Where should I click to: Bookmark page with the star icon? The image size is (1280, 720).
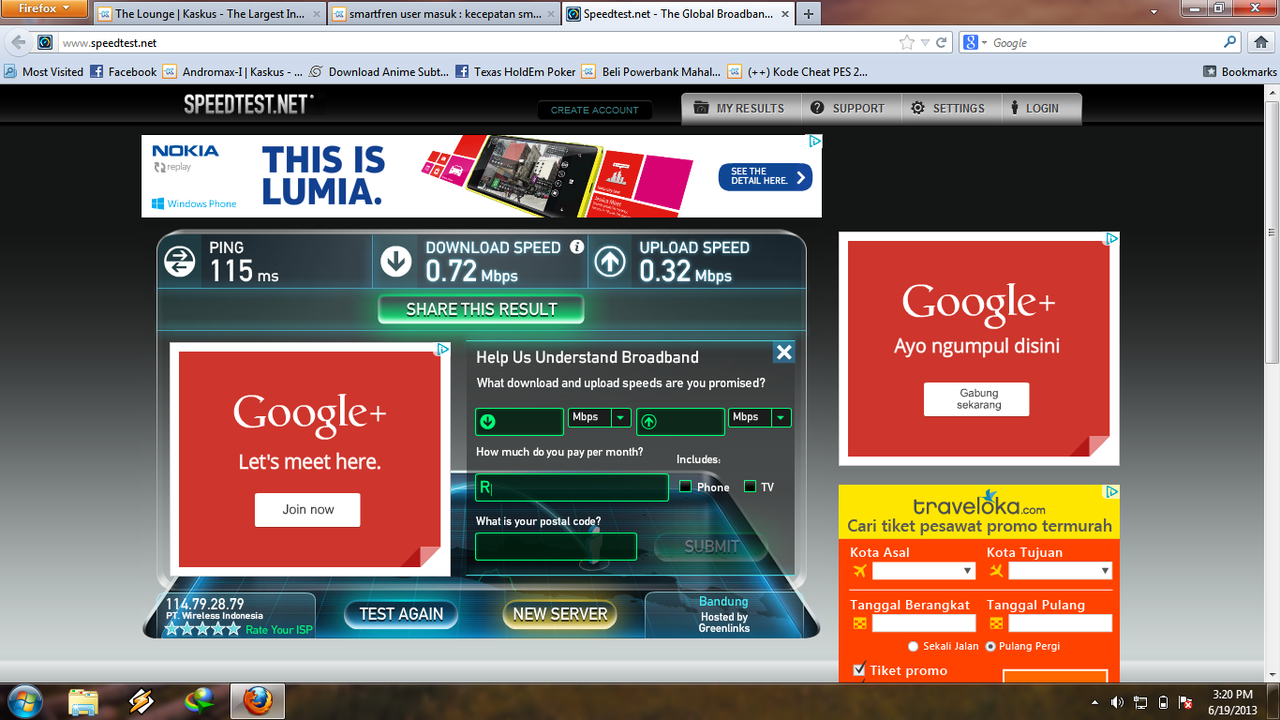pos(907,42)
